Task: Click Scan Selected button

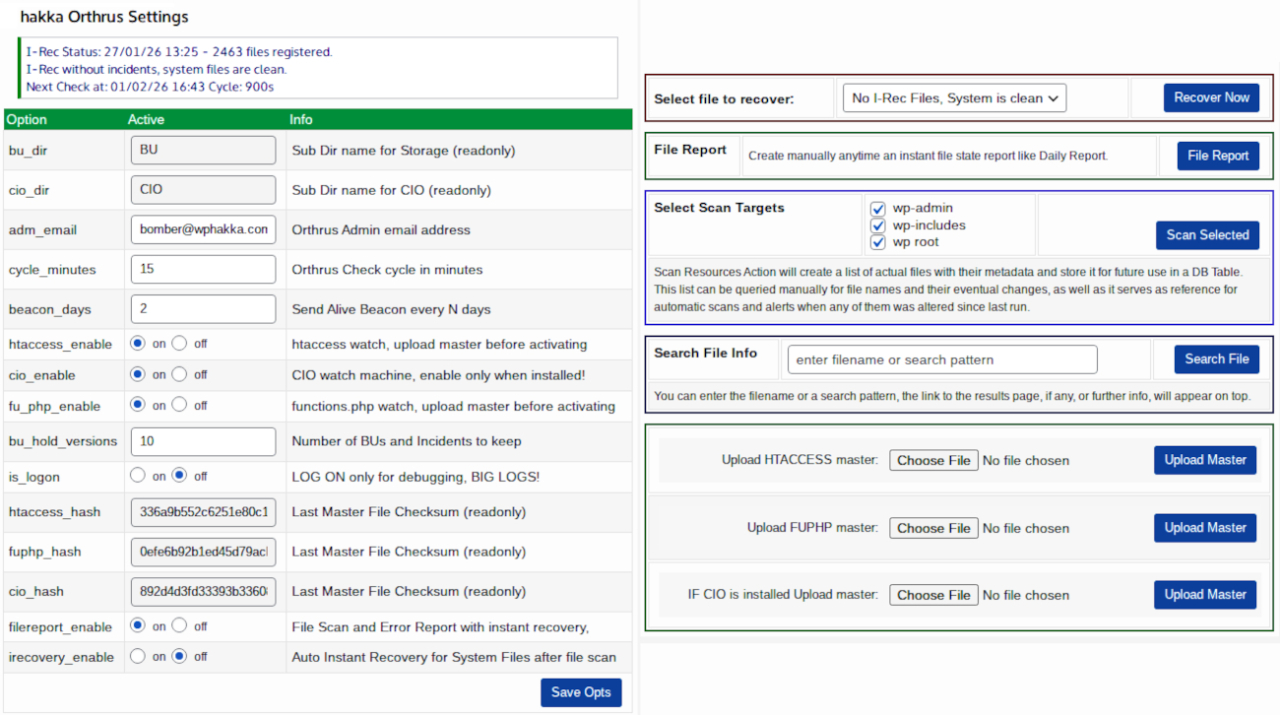Action: [1207, 235]
